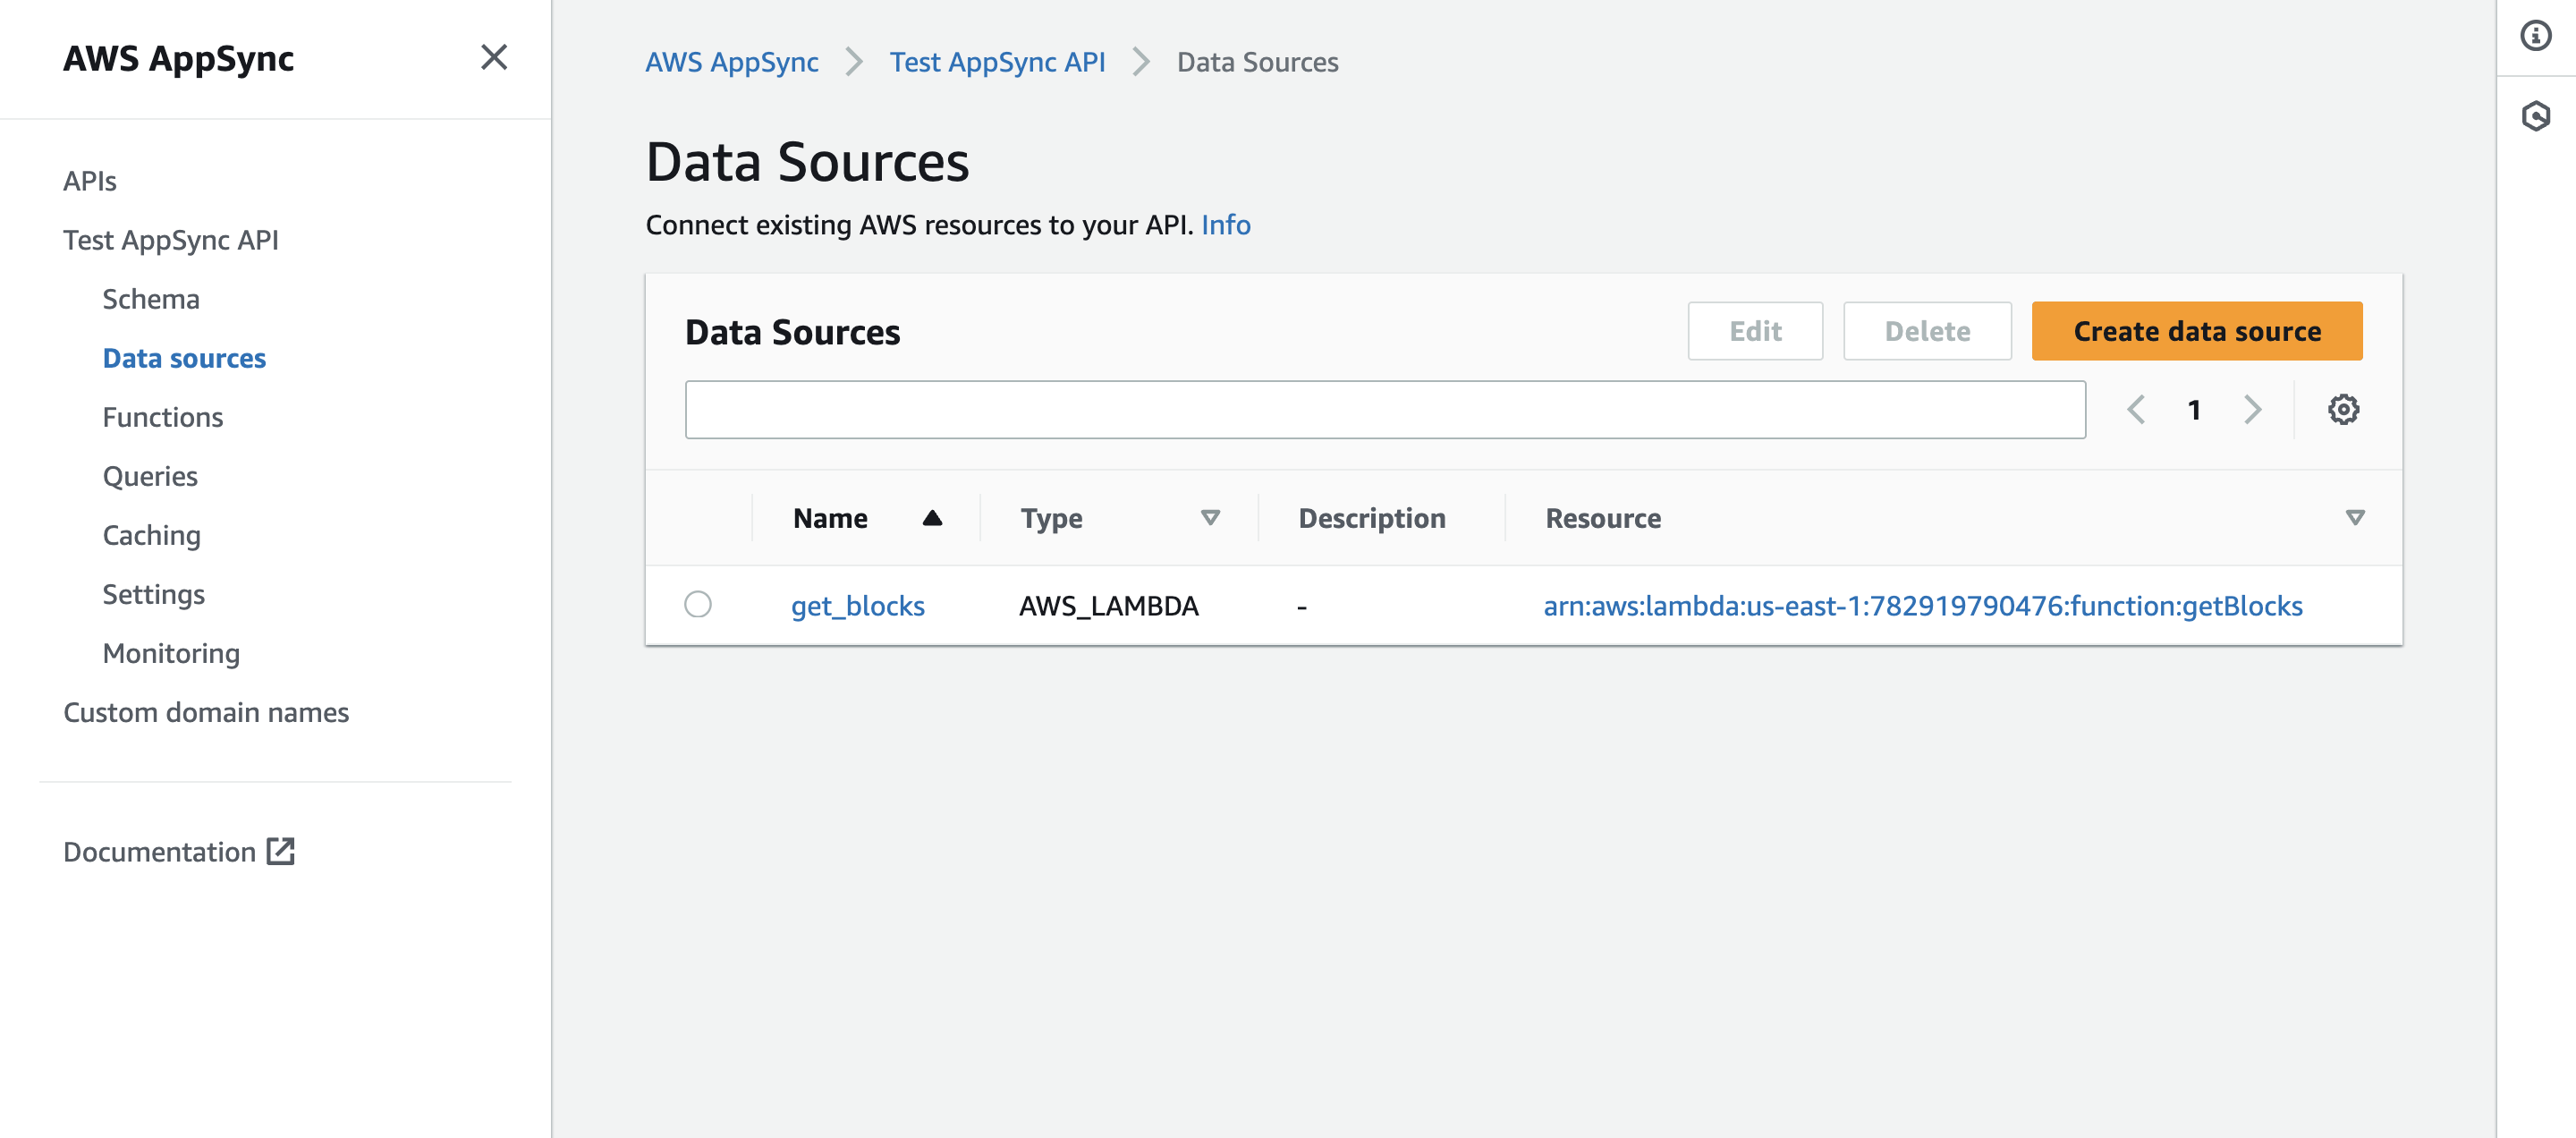Open the Info link beside description
2576x1138 pixels.
[1225, 225]
